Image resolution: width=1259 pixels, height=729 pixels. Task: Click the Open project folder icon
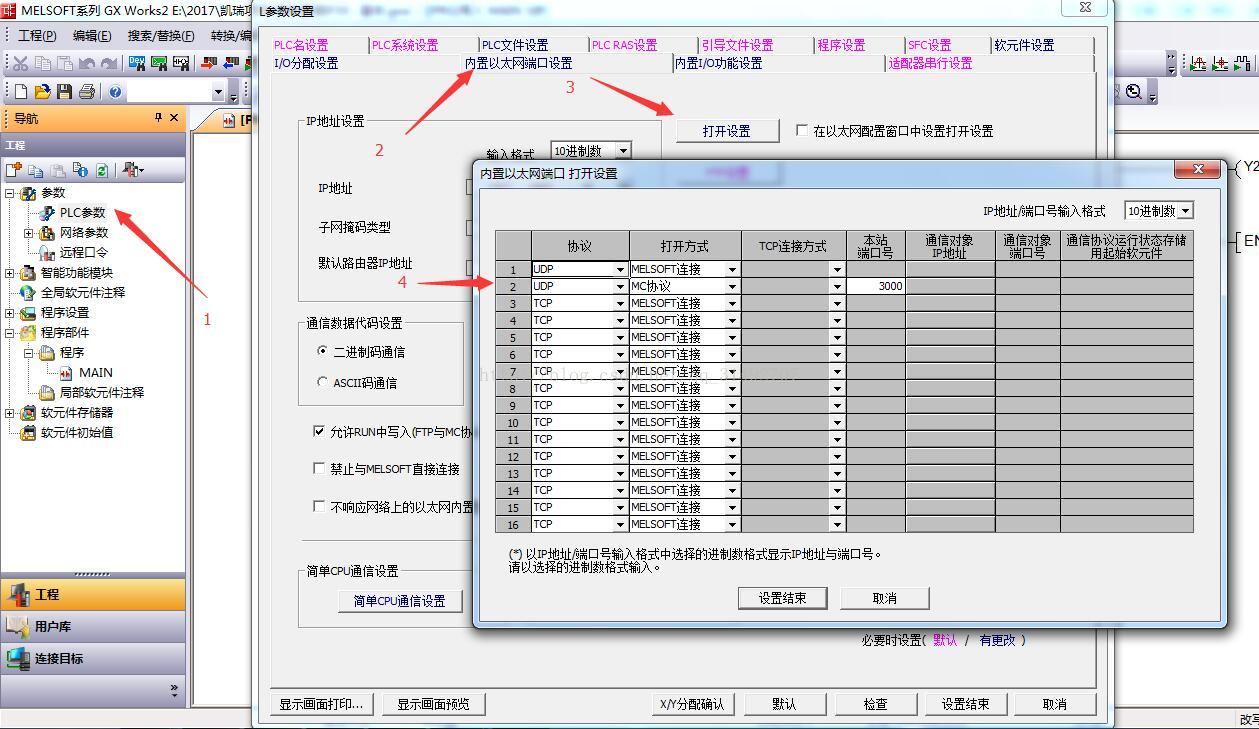click(42, 92)
